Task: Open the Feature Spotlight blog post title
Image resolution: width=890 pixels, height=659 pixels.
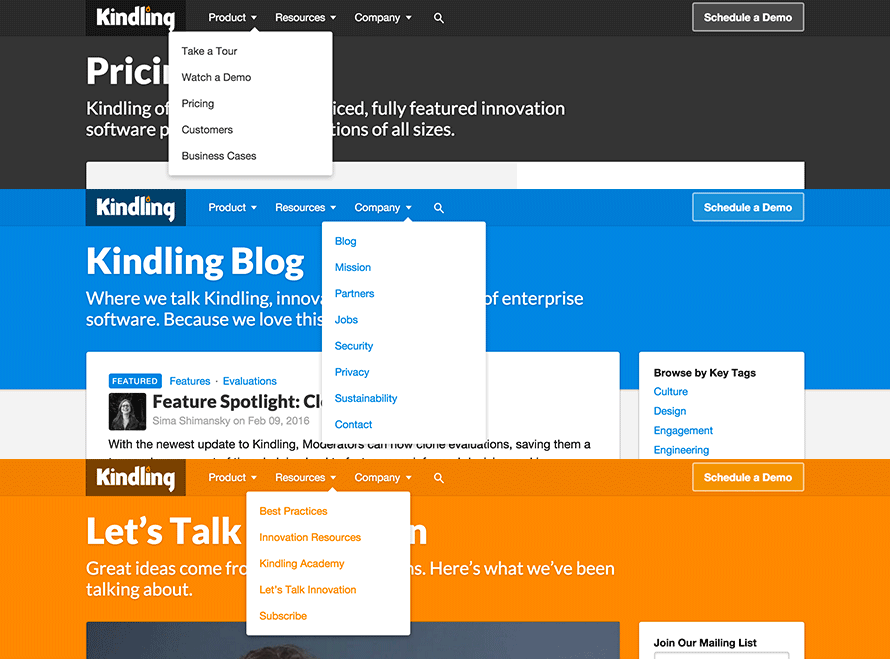Action: coord(238,402)
